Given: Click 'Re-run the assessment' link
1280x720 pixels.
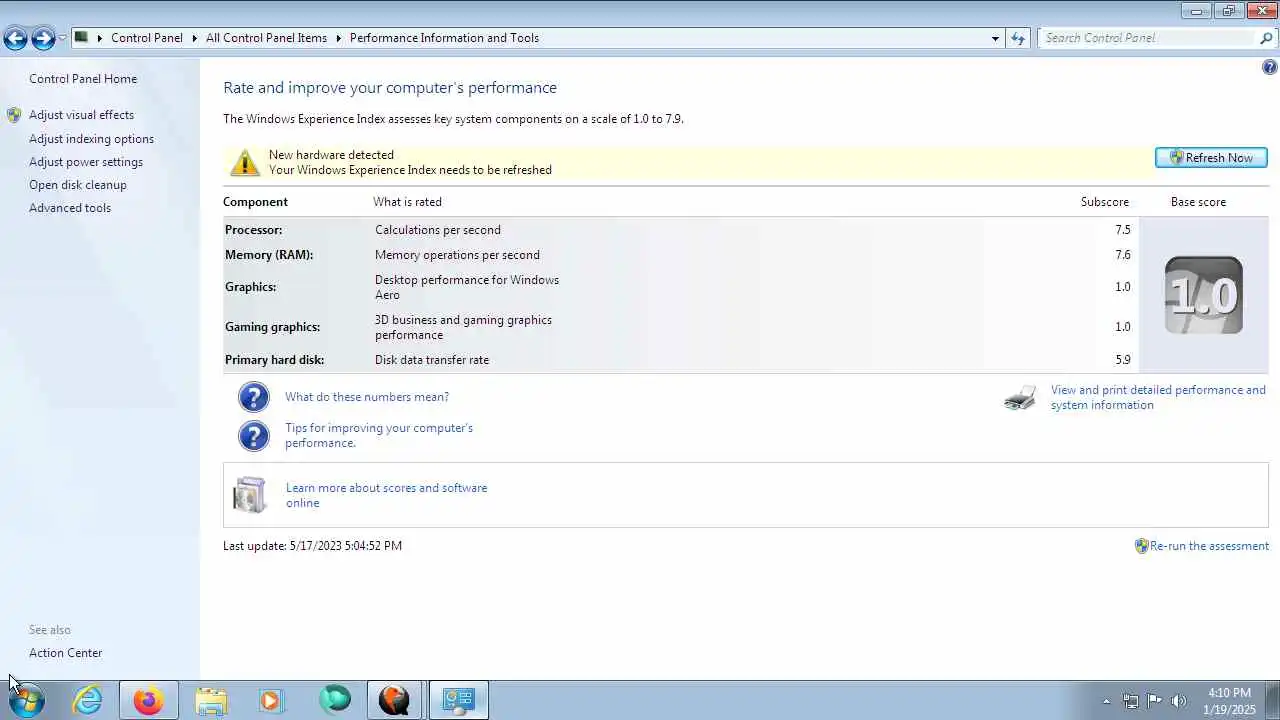Looking at the screenshot, I should [x=1209, y=546].
